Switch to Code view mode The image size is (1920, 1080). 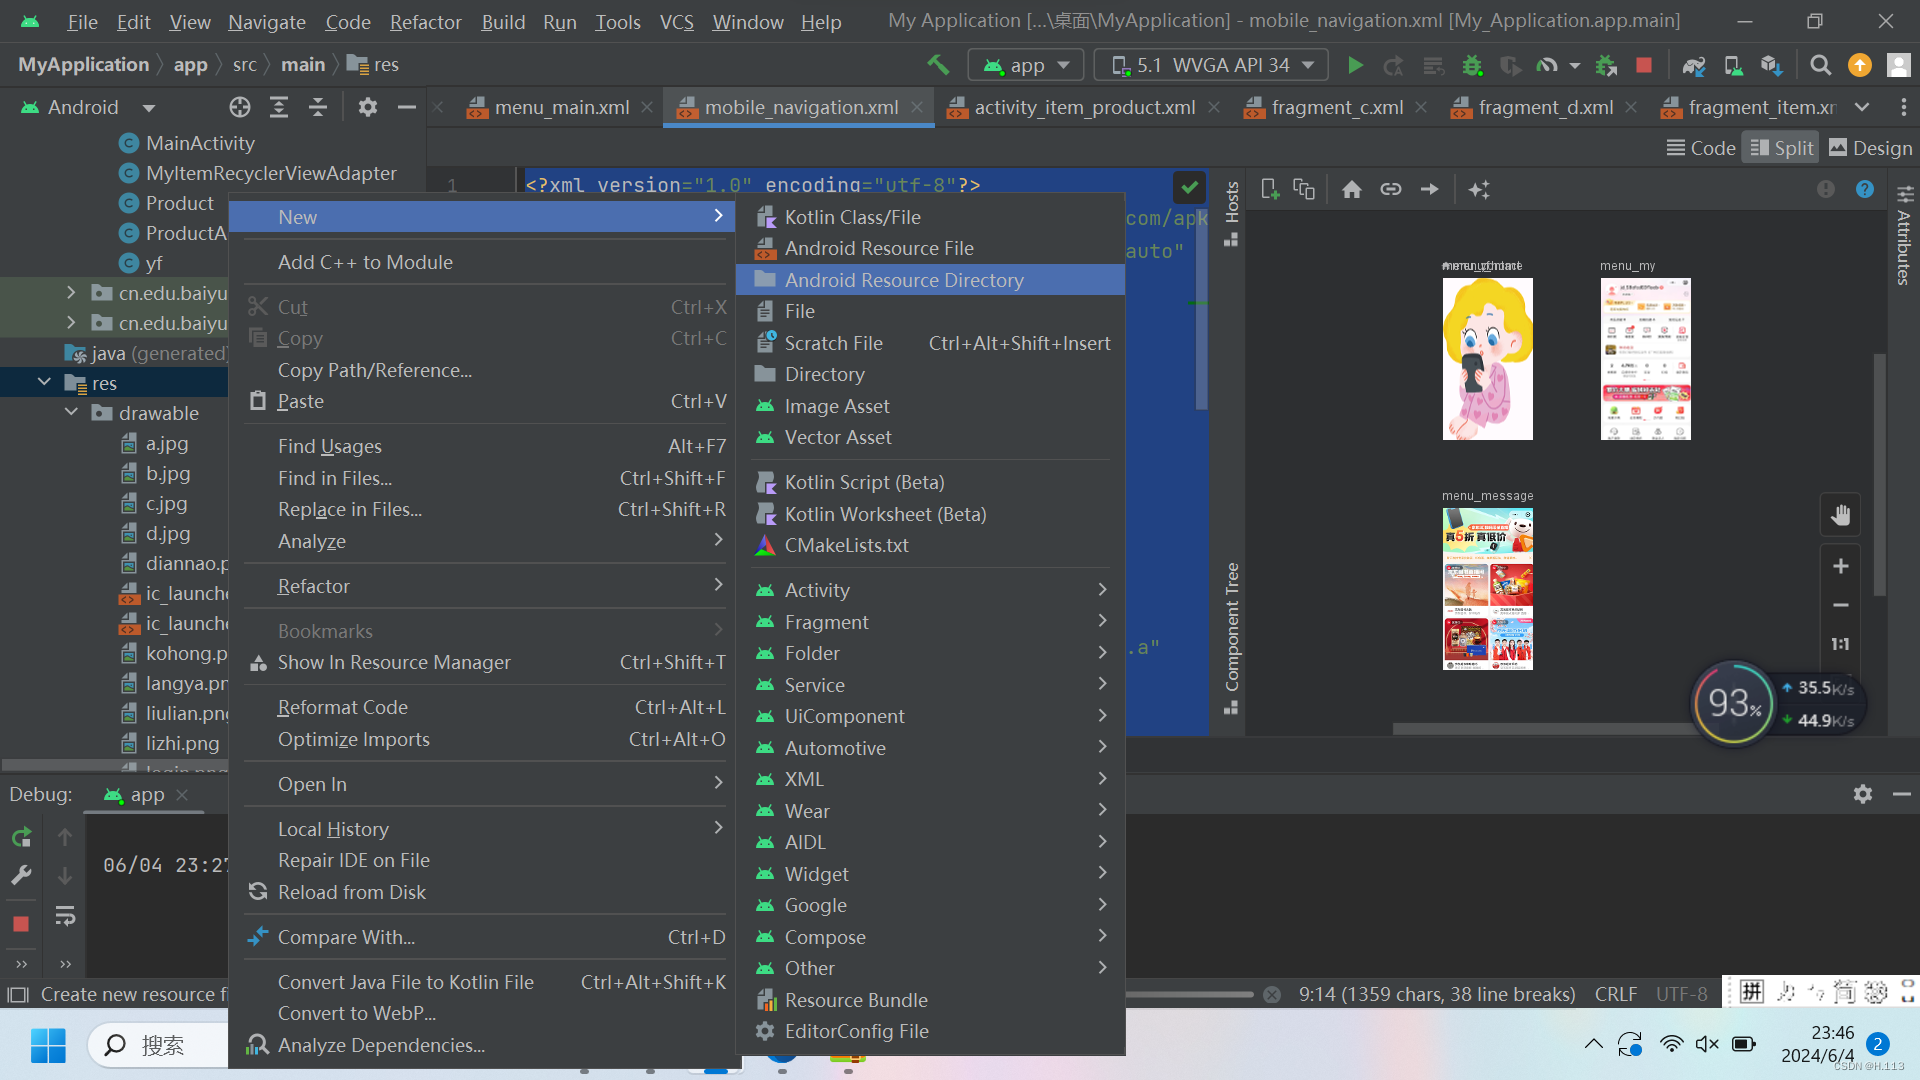point(1701,148)
